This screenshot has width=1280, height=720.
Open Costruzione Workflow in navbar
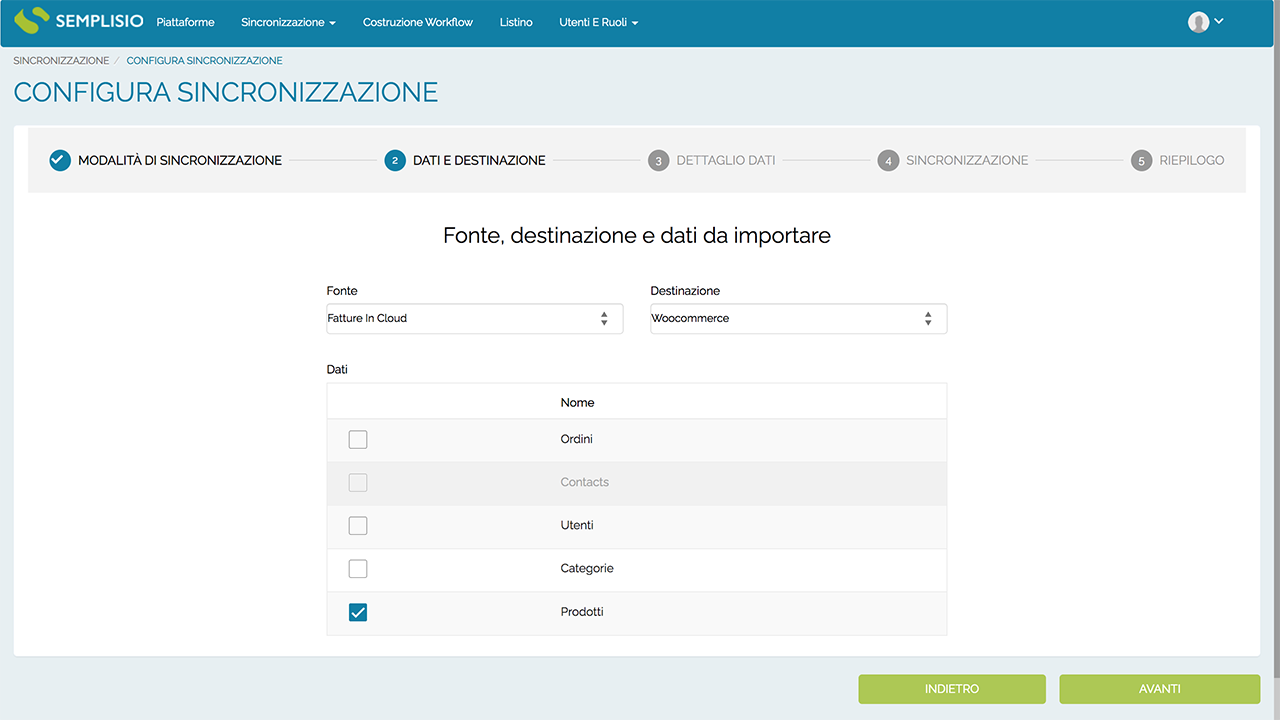pyautogui.click(x=418, y=22)
